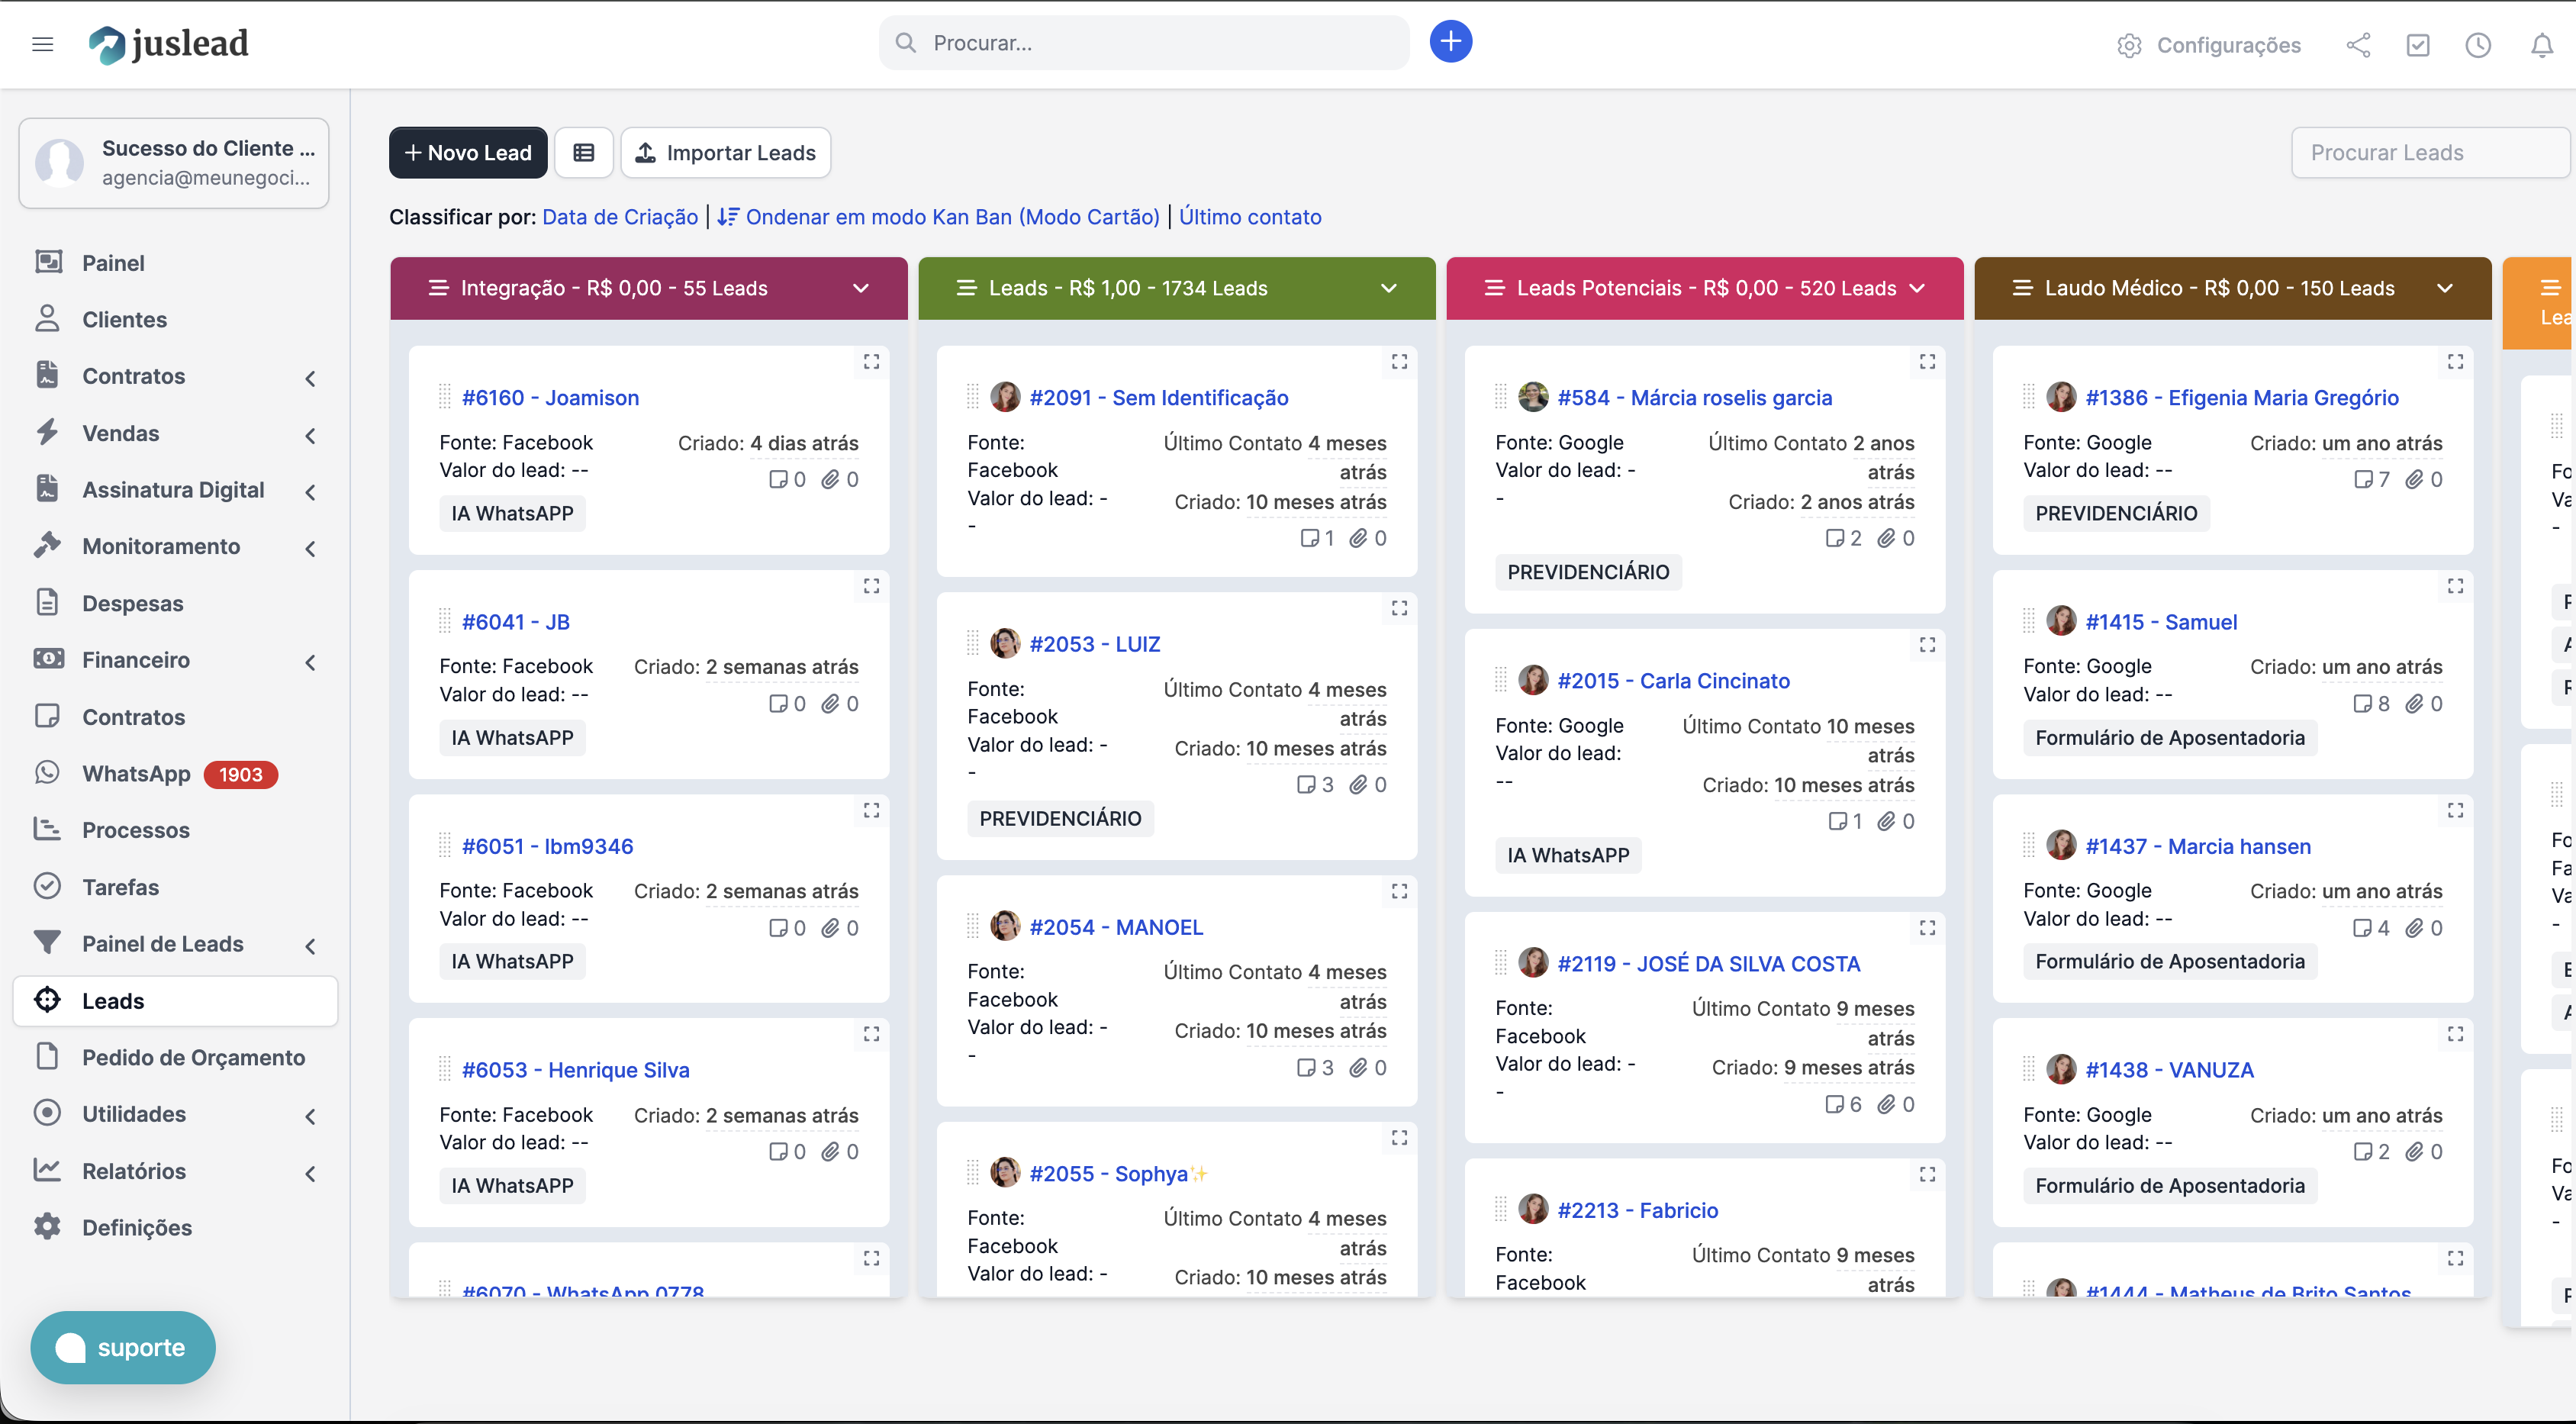Click the hamburger menu icon
2576x1424 pixels.
click(42, 44)
